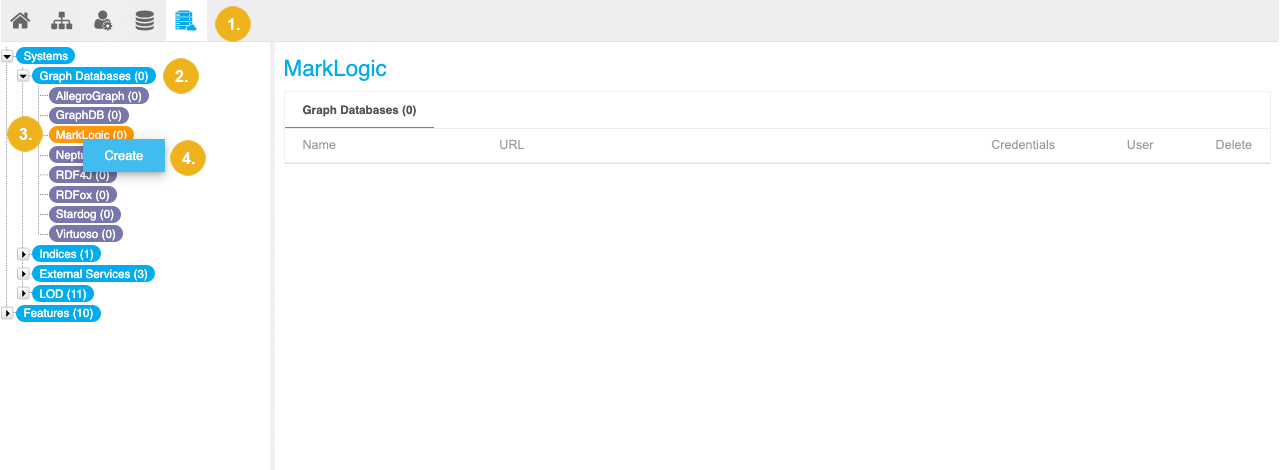
Task: Switch to the Graph Databases (0) tab
Action: pyautogui.click(x=359, y=110)
